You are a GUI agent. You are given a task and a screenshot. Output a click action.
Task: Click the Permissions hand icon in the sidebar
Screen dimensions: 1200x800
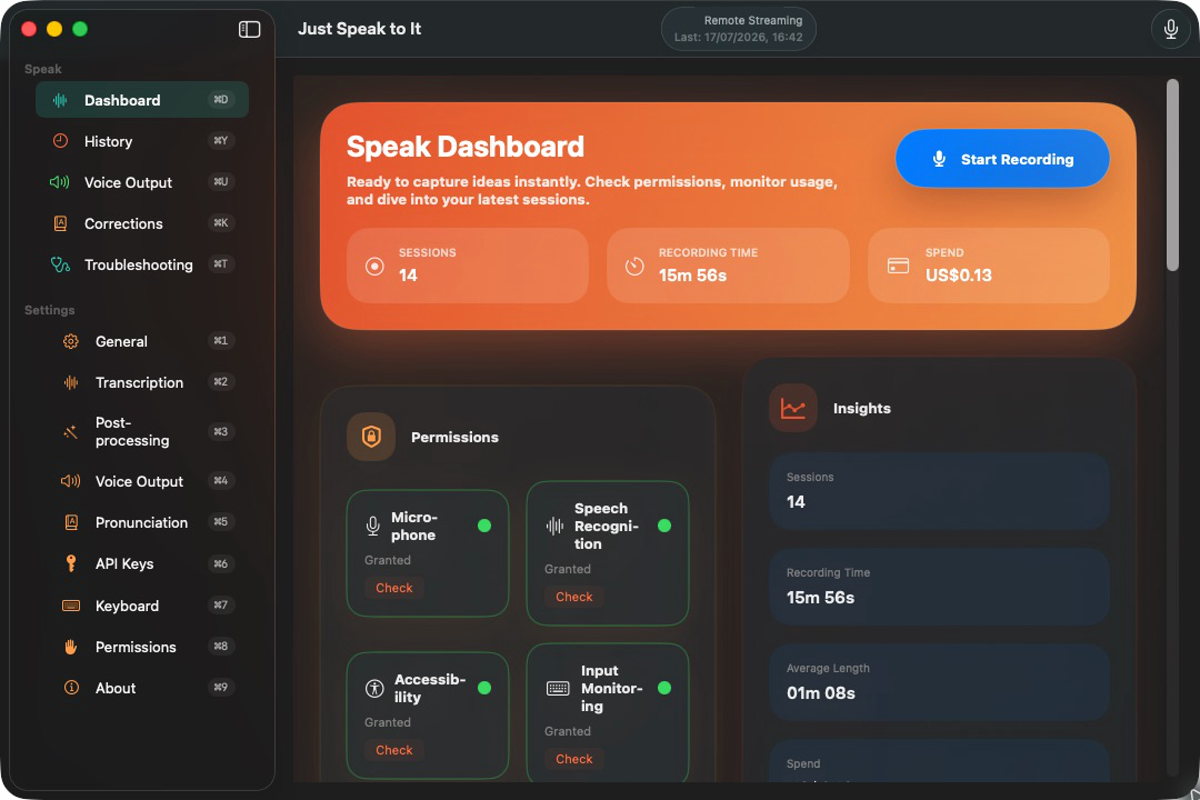click(71, 647)
